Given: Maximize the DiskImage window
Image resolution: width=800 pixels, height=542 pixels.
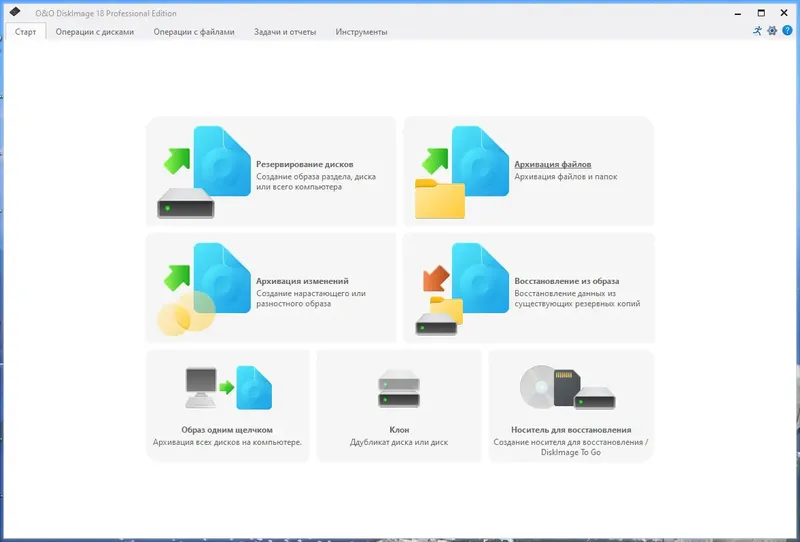Looking at the screenshot, I should pyautogui.click(x=761, y=13).
